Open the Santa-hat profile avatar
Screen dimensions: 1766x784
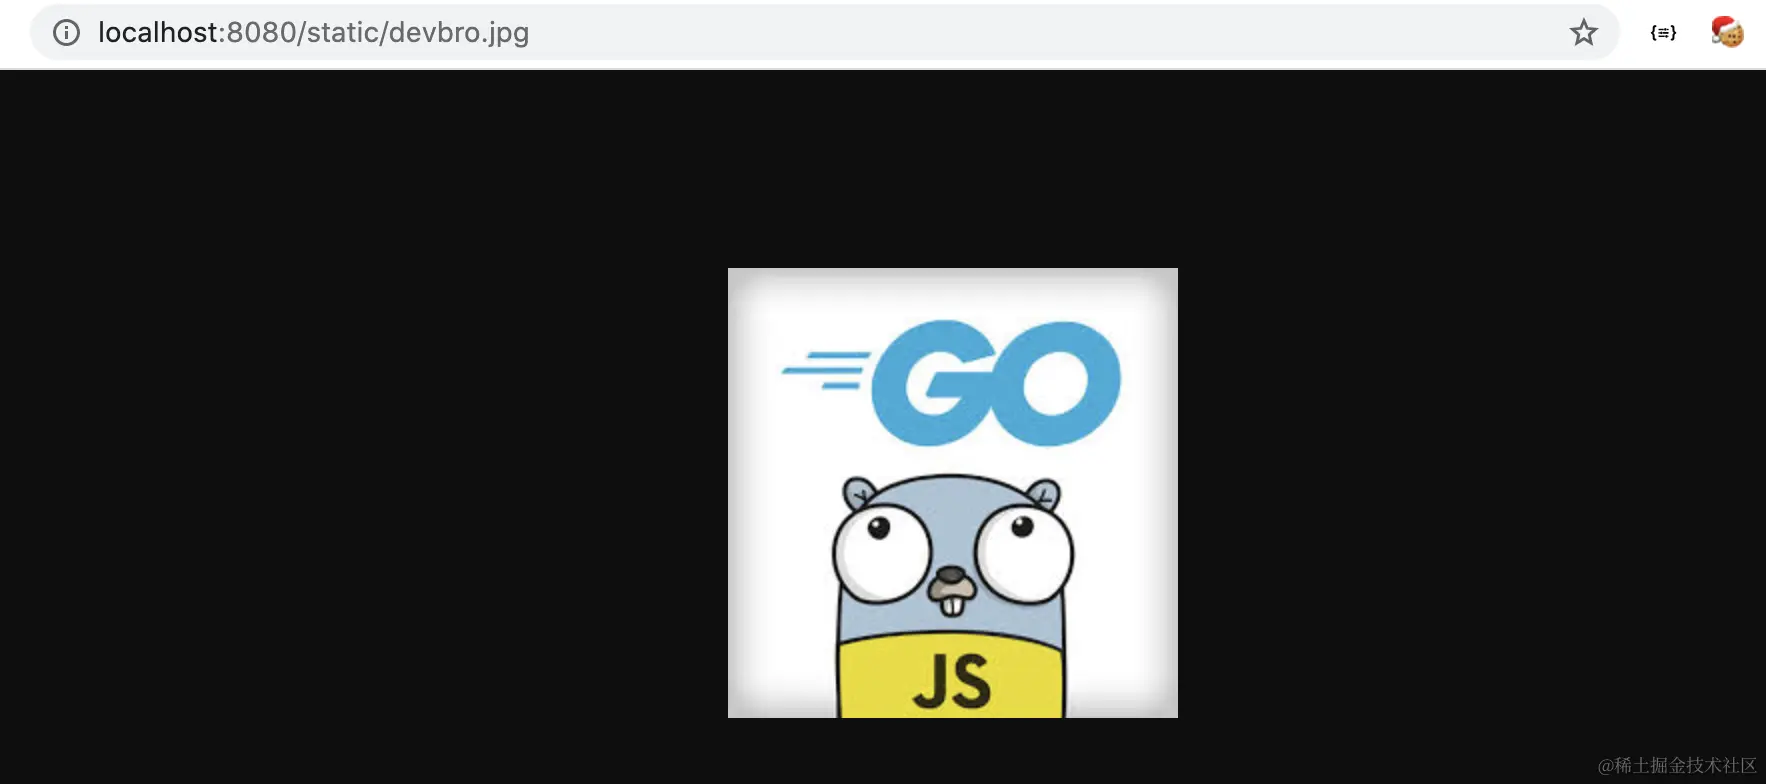1727,32
